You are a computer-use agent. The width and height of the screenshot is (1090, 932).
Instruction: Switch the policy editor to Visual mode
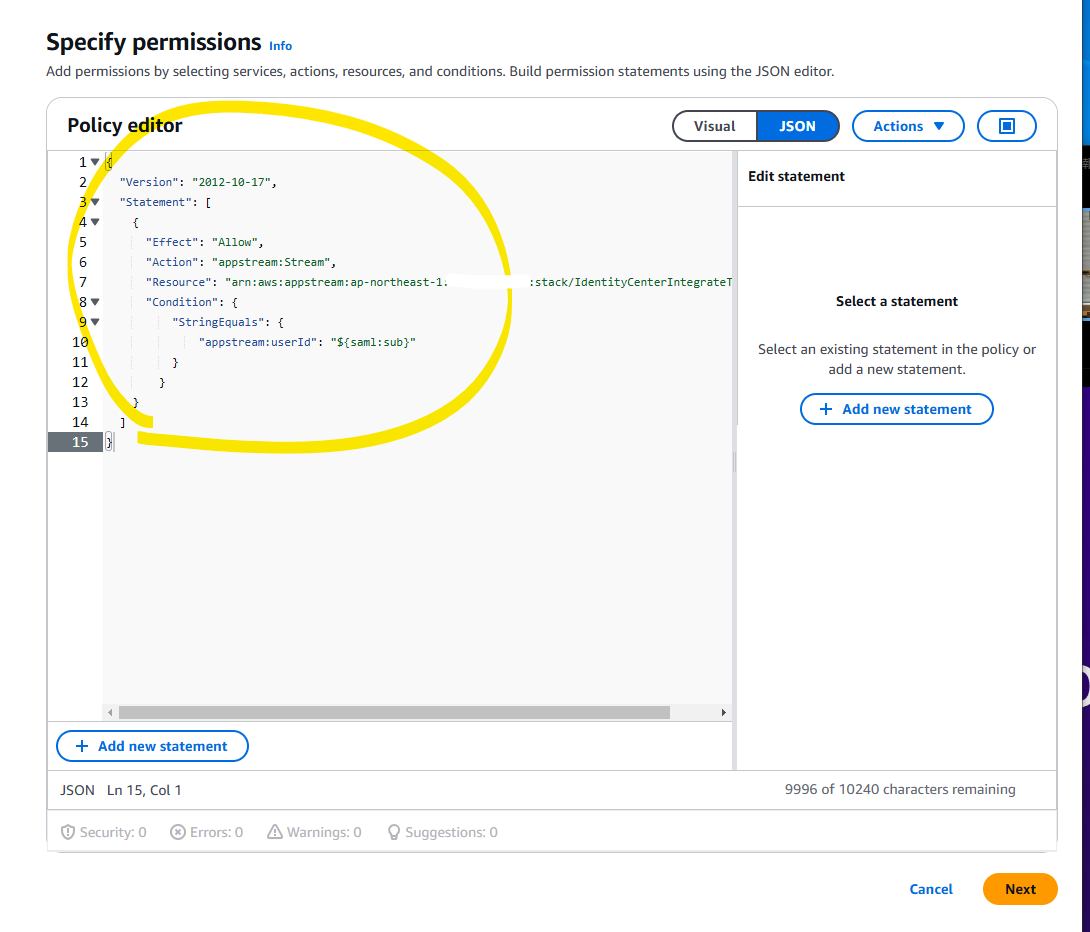(x=714, y=126)
